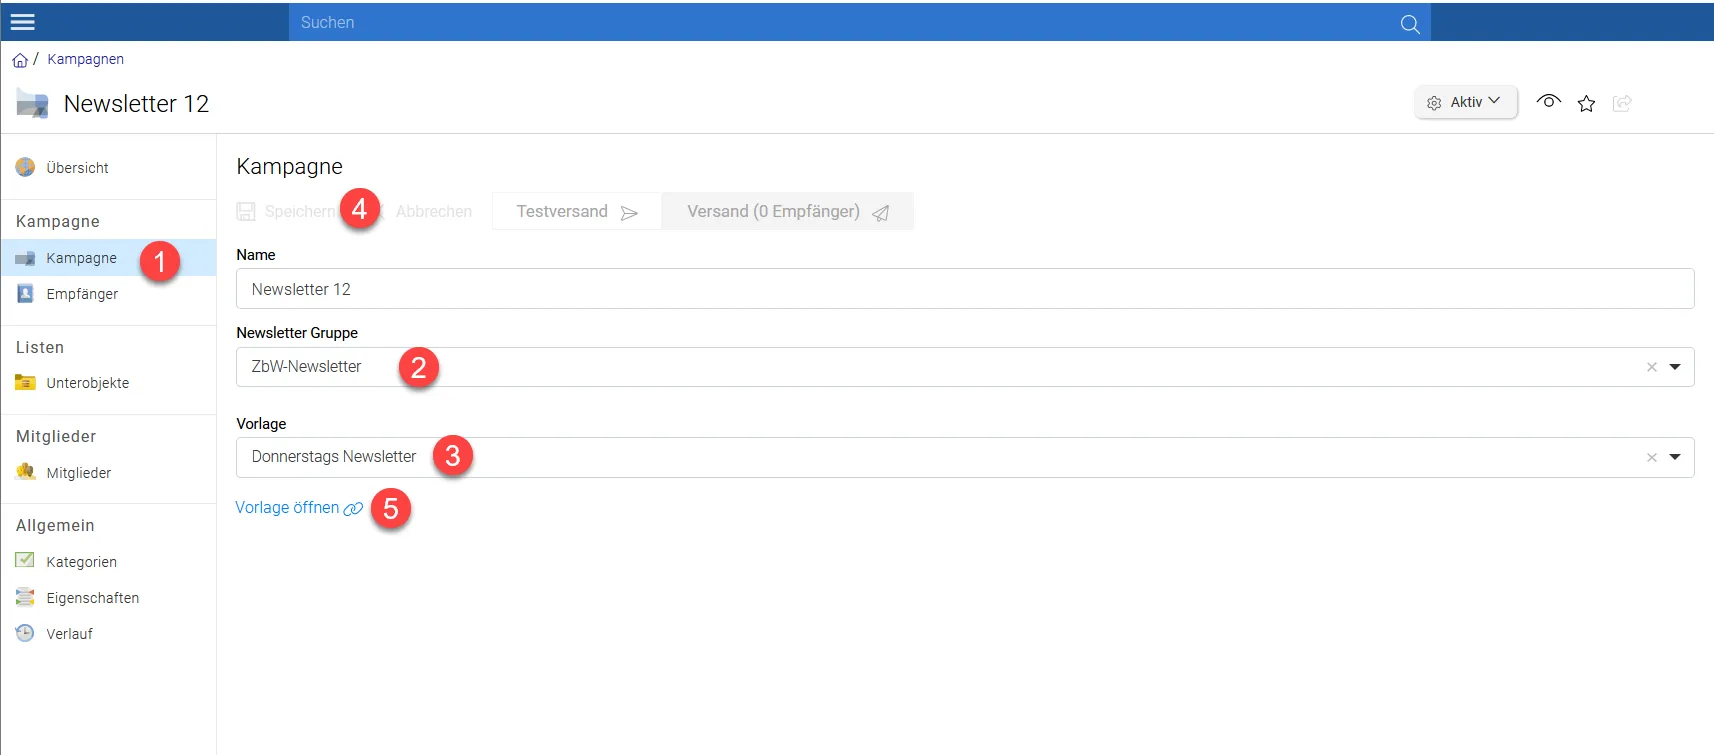Open Mitglieder in the sidebar

108,473
